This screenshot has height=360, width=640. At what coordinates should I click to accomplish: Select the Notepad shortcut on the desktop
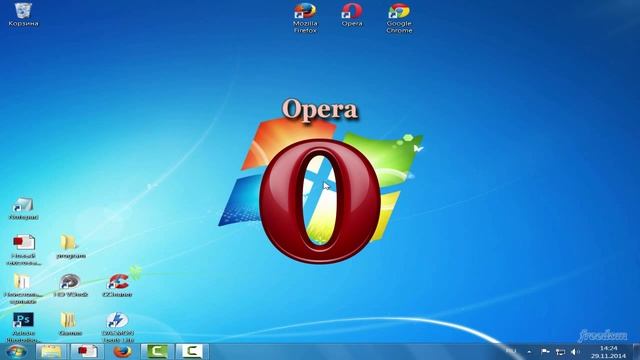pyautogui.click(x=23, y=209)
